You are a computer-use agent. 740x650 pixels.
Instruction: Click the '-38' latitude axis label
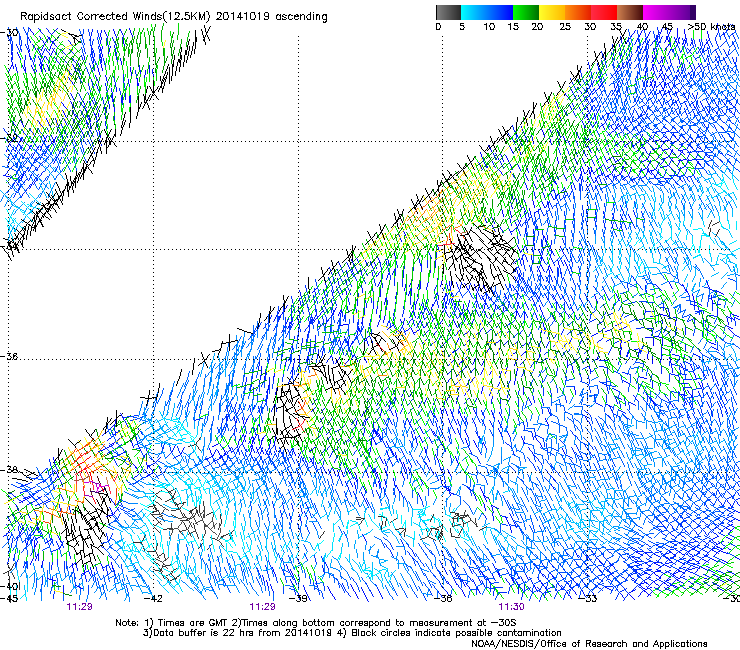pyautogui.click(x=9, y=470)
